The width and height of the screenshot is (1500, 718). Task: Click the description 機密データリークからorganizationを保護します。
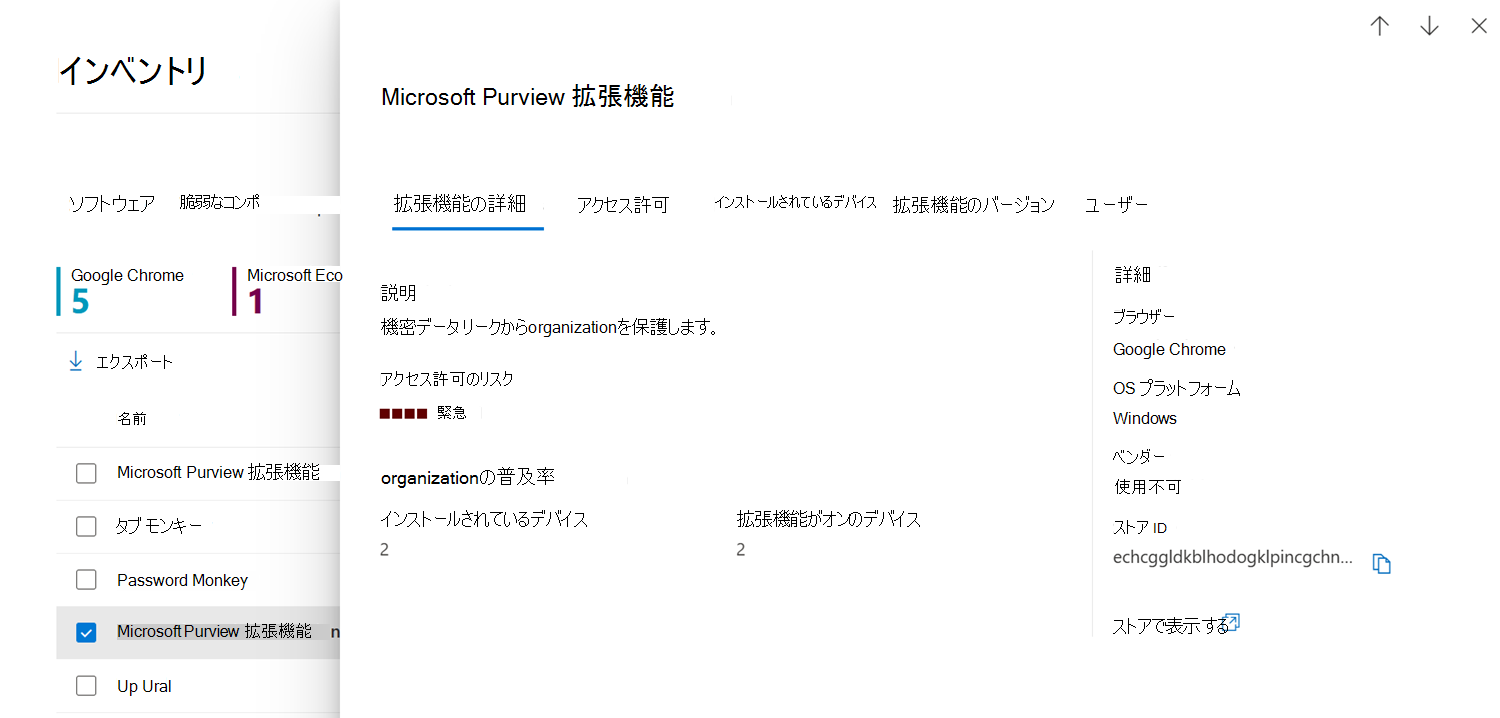click(550, 327)
